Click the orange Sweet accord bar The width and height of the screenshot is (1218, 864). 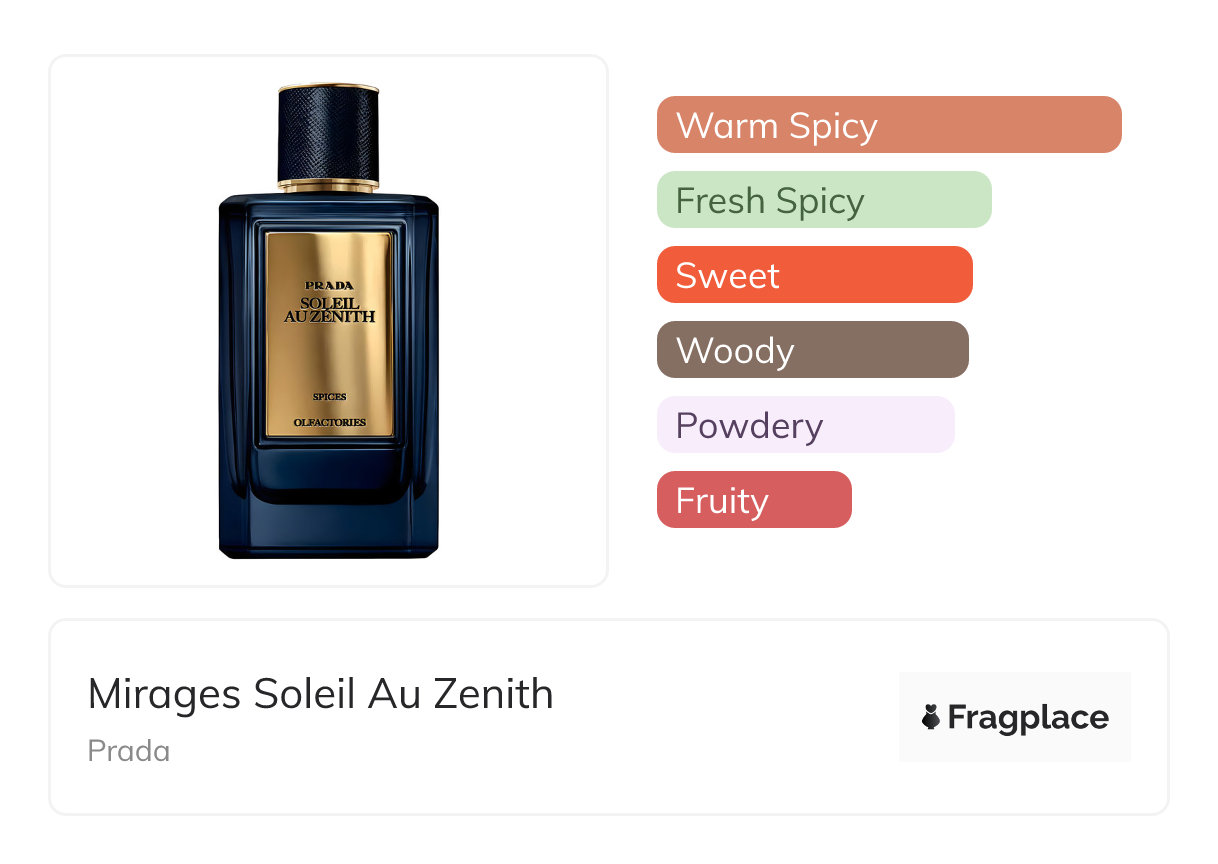click(x=815, y=275)
